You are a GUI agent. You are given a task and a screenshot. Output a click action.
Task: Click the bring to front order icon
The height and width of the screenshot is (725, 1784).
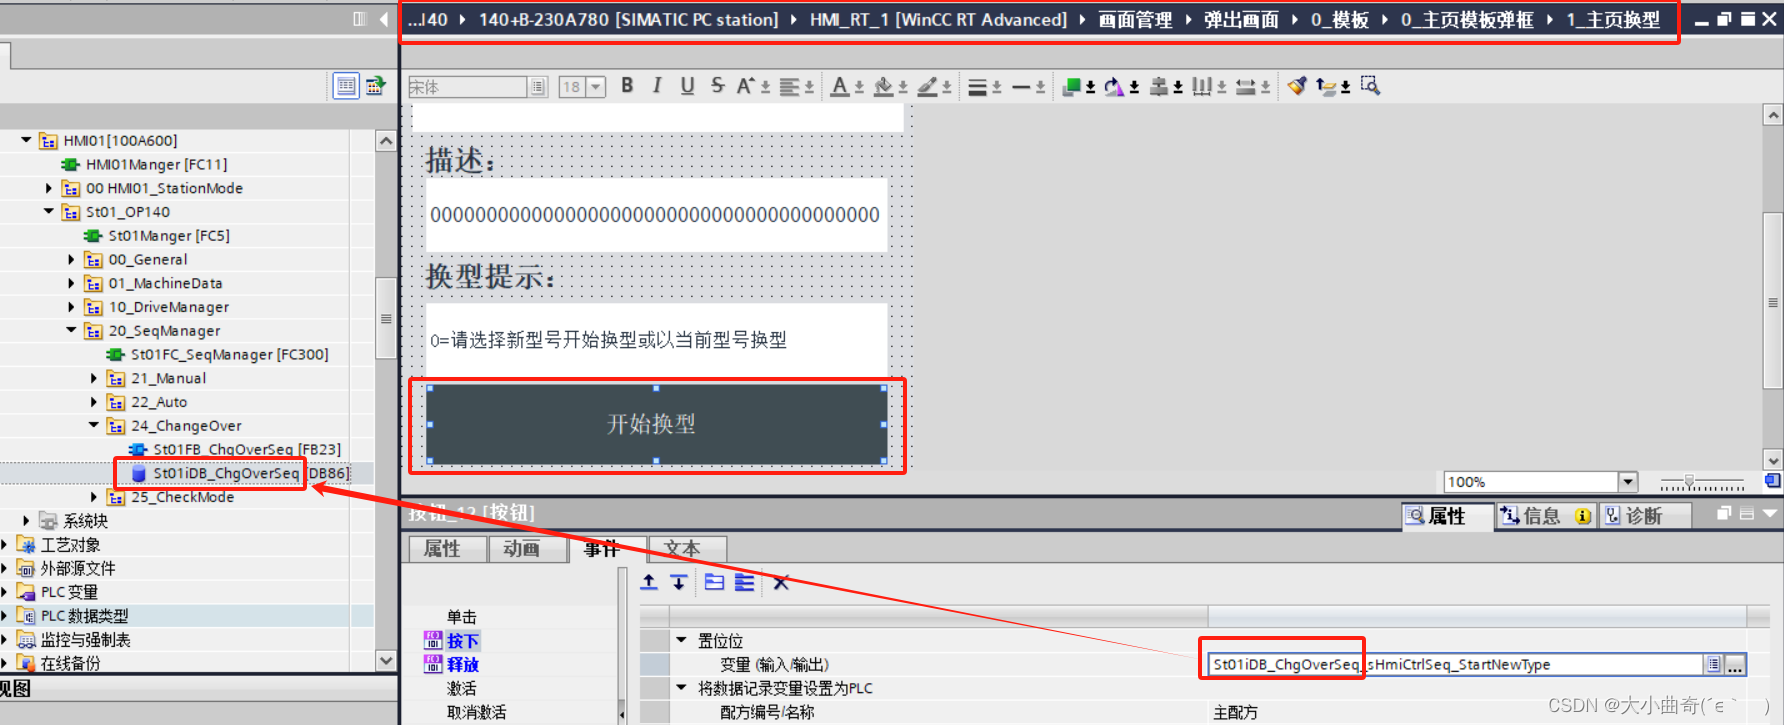1071,87
